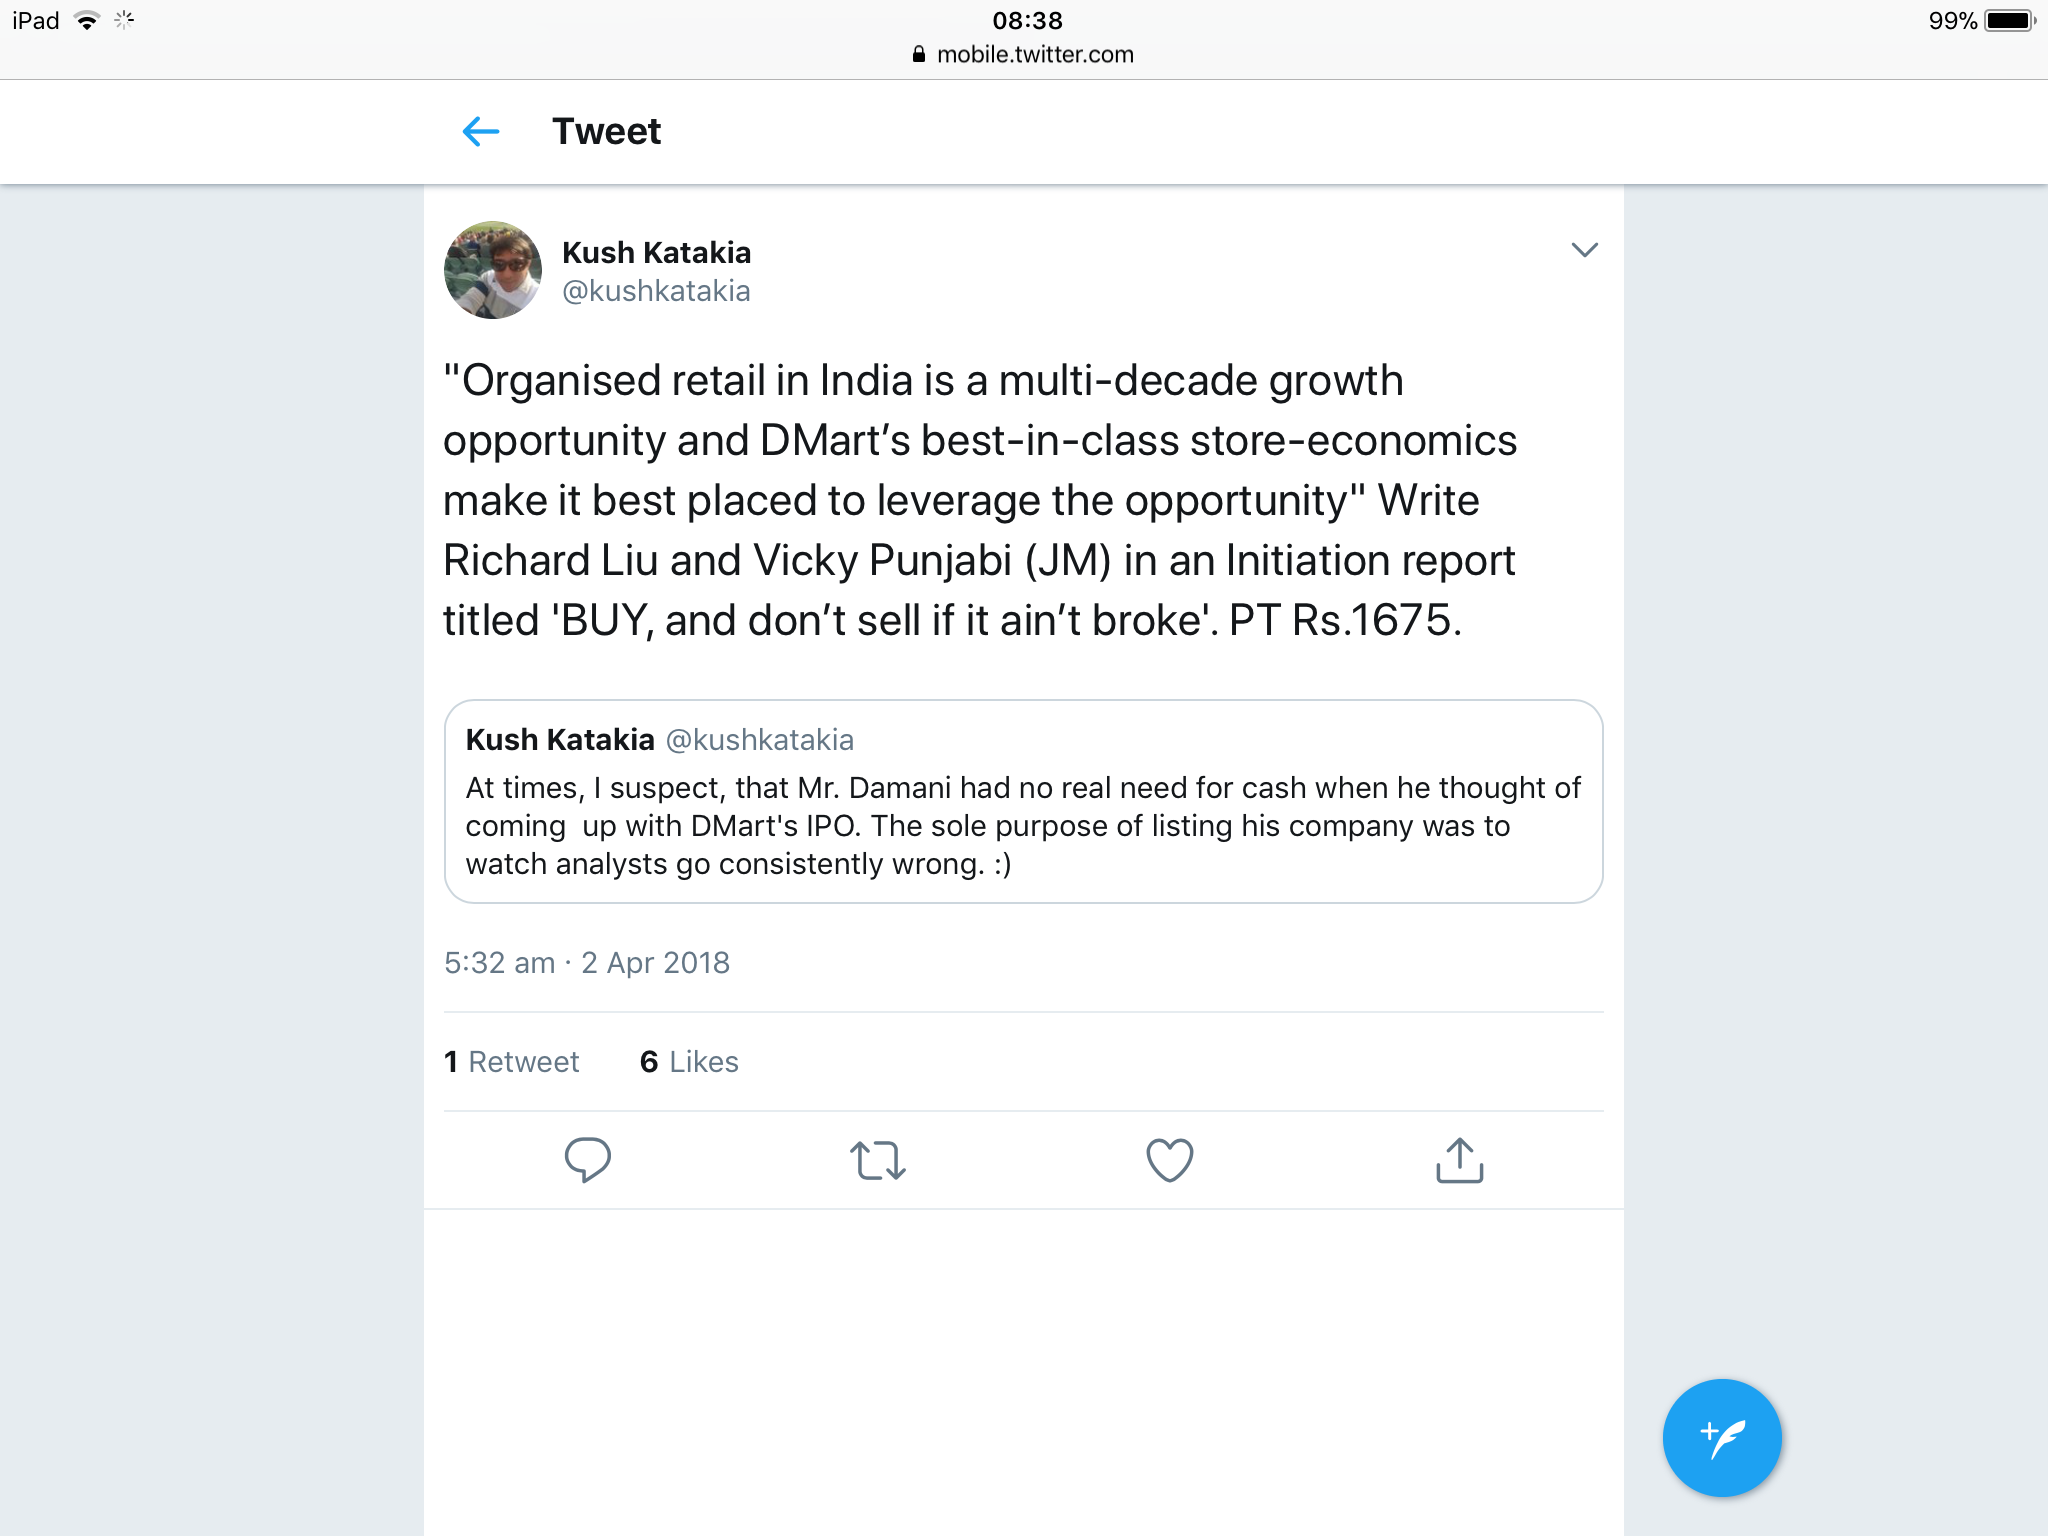Click the lock icon in the address bar
The height and width of the screenshot is (1536, 2048).
[919, 55]
